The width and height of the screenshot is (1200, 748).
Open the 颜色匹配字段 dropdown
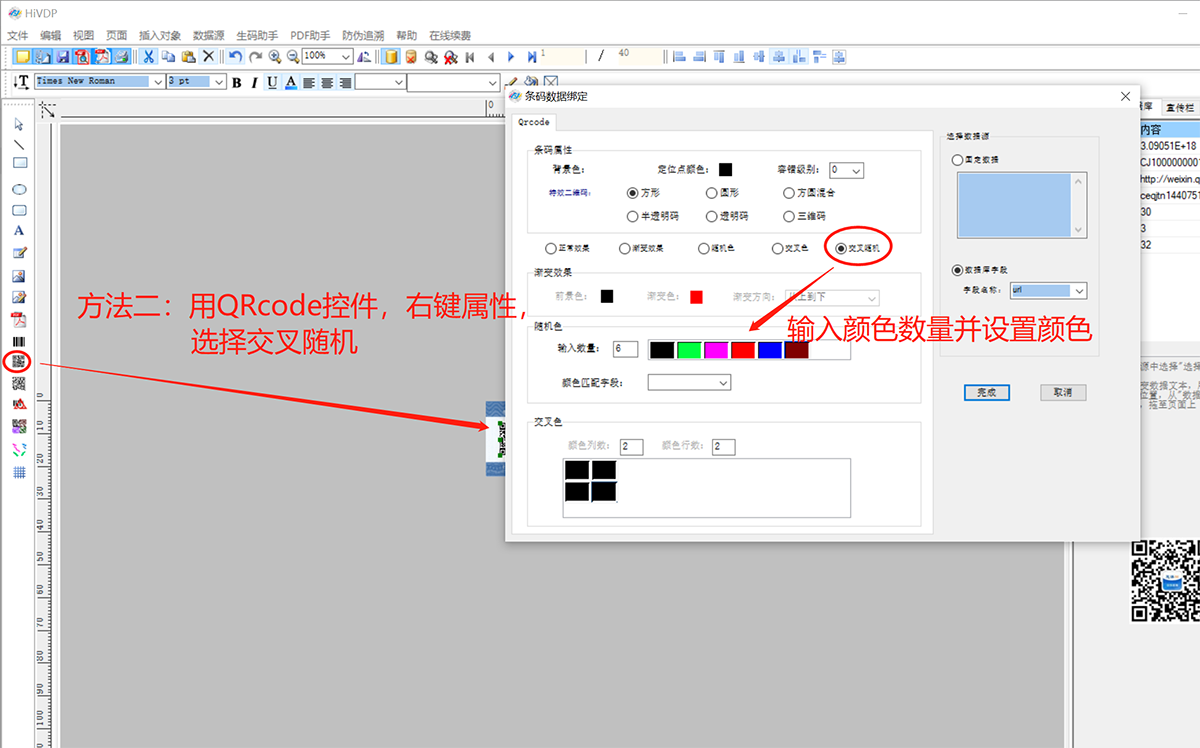[689, 382]
